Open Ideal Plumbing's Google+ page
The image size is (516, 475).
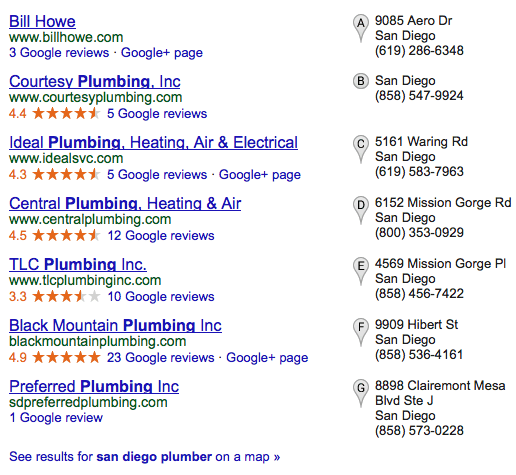(260, 175)
